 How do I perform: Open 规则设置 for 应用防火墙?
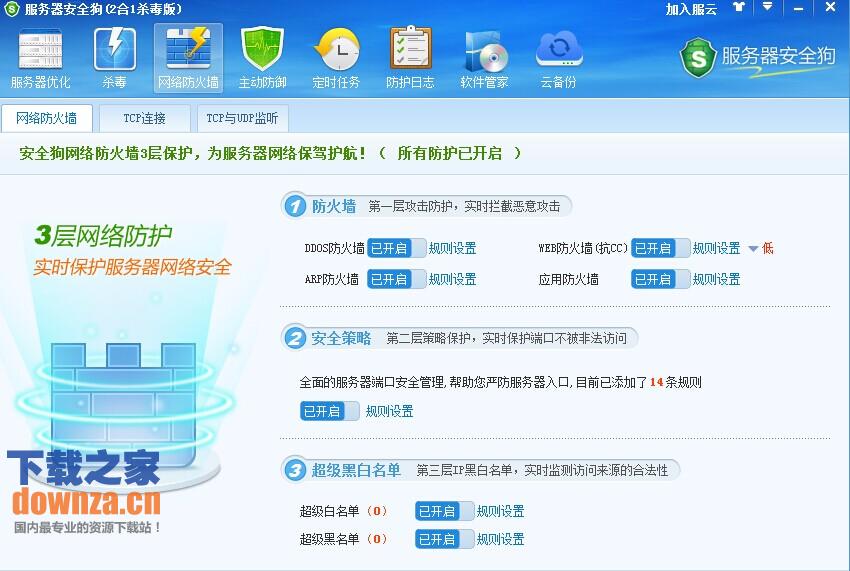click(716, 279)
